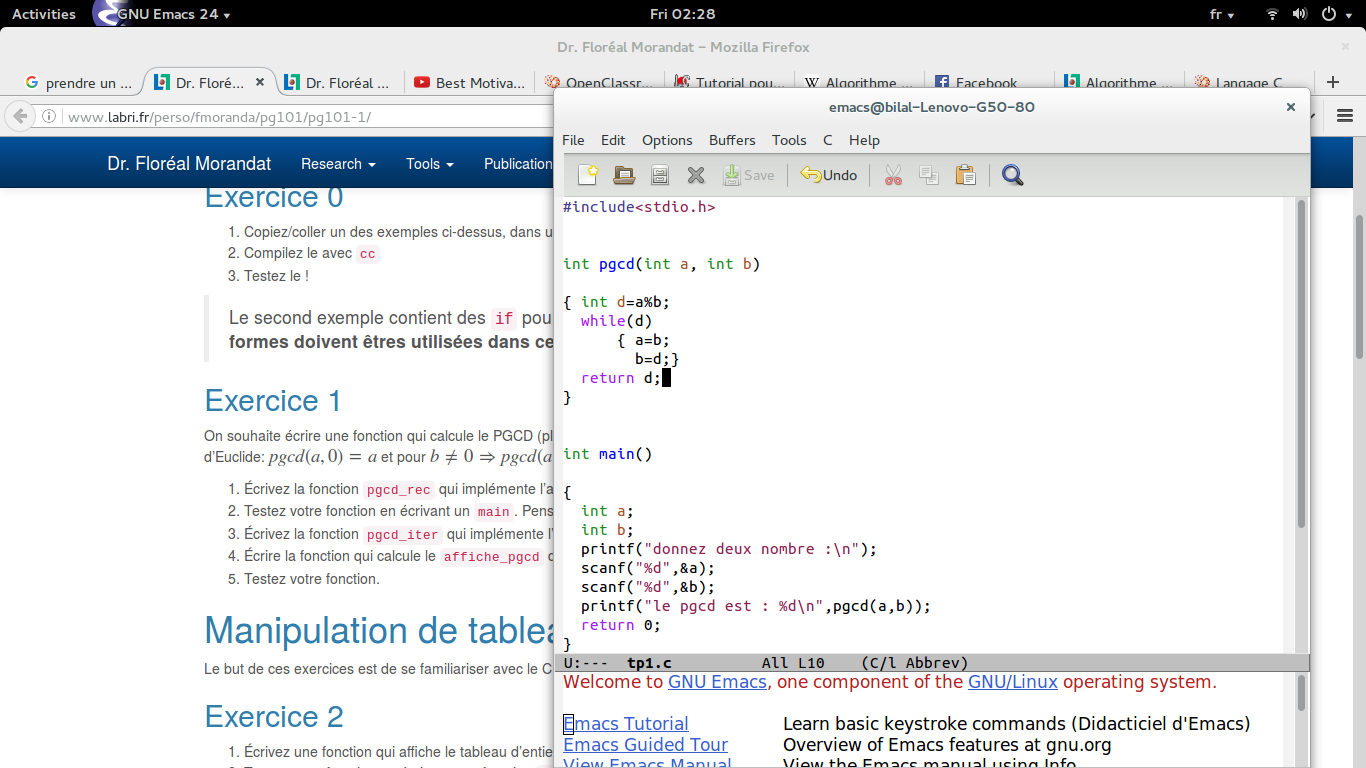Image resolution: width=1366 pixels, height=768 pixels.
Task: Close the current buffer with X icon
Action: pyautogui.click(x=696, y=175)
